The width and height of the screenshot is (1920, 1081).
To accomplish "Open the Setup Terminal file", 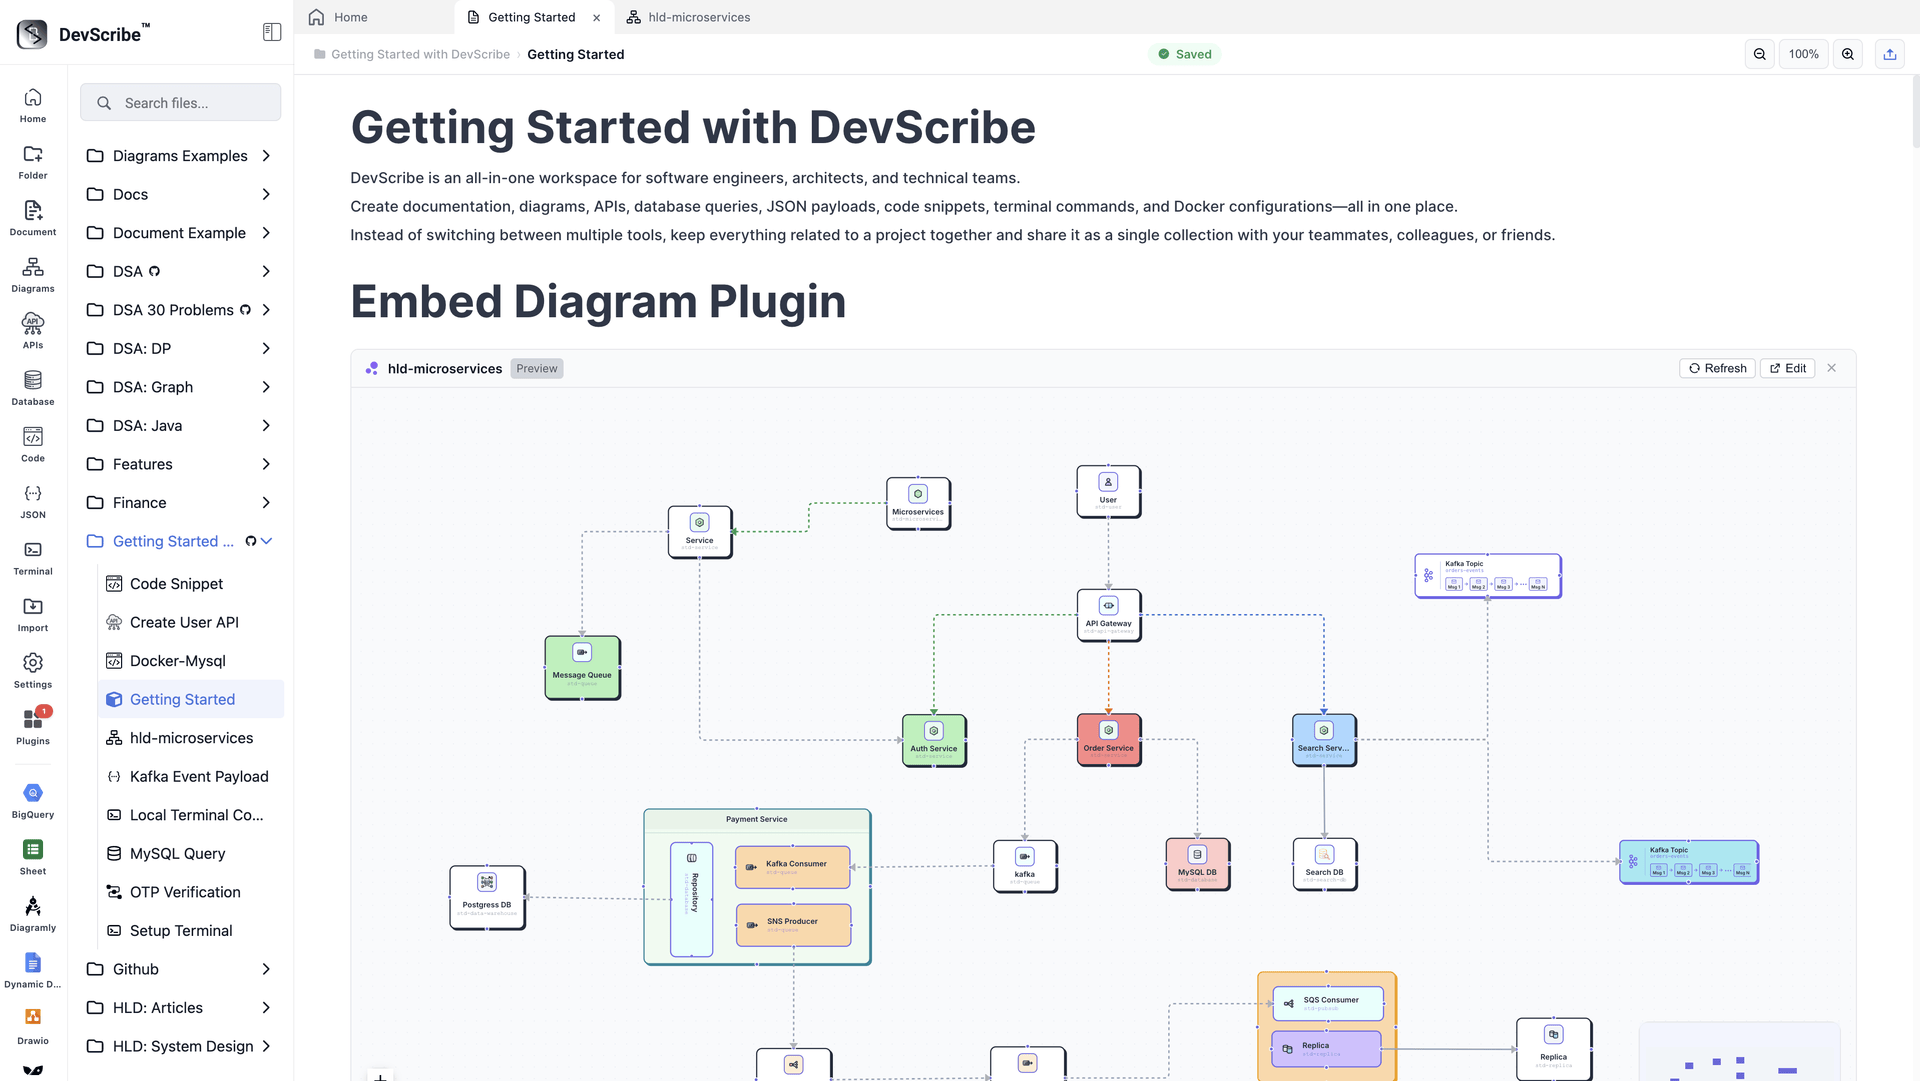I will (191, 931).
